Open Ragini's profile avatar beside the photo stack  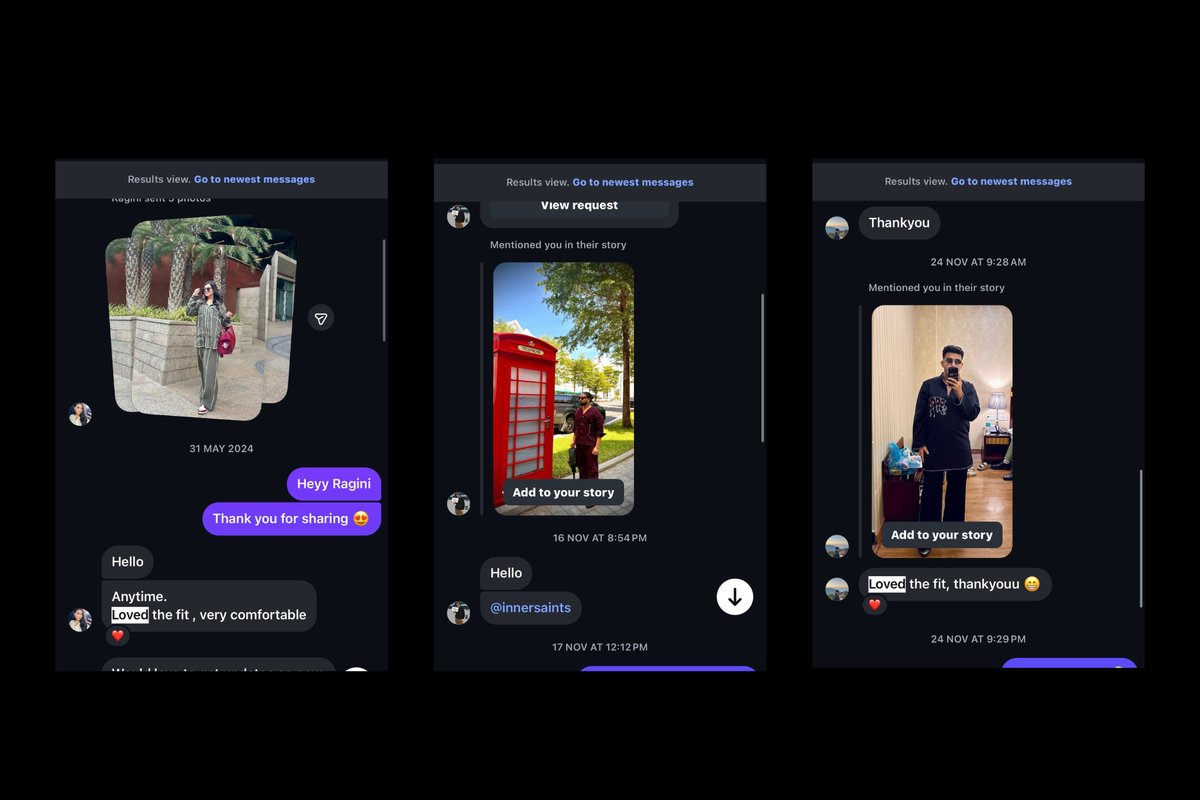pyautogui.click(x=80, y=414)
